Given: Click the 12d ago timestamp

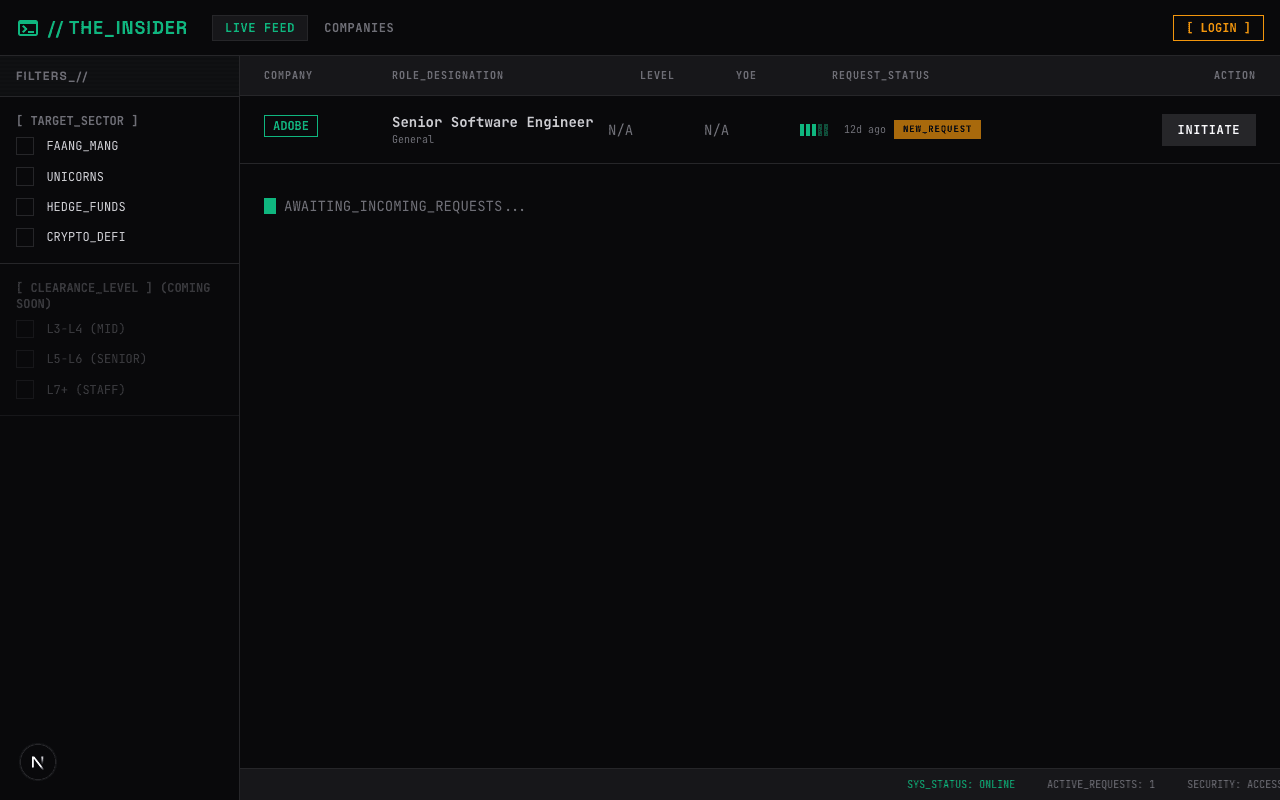Looking at the screenshot, I should pos(864,129).
